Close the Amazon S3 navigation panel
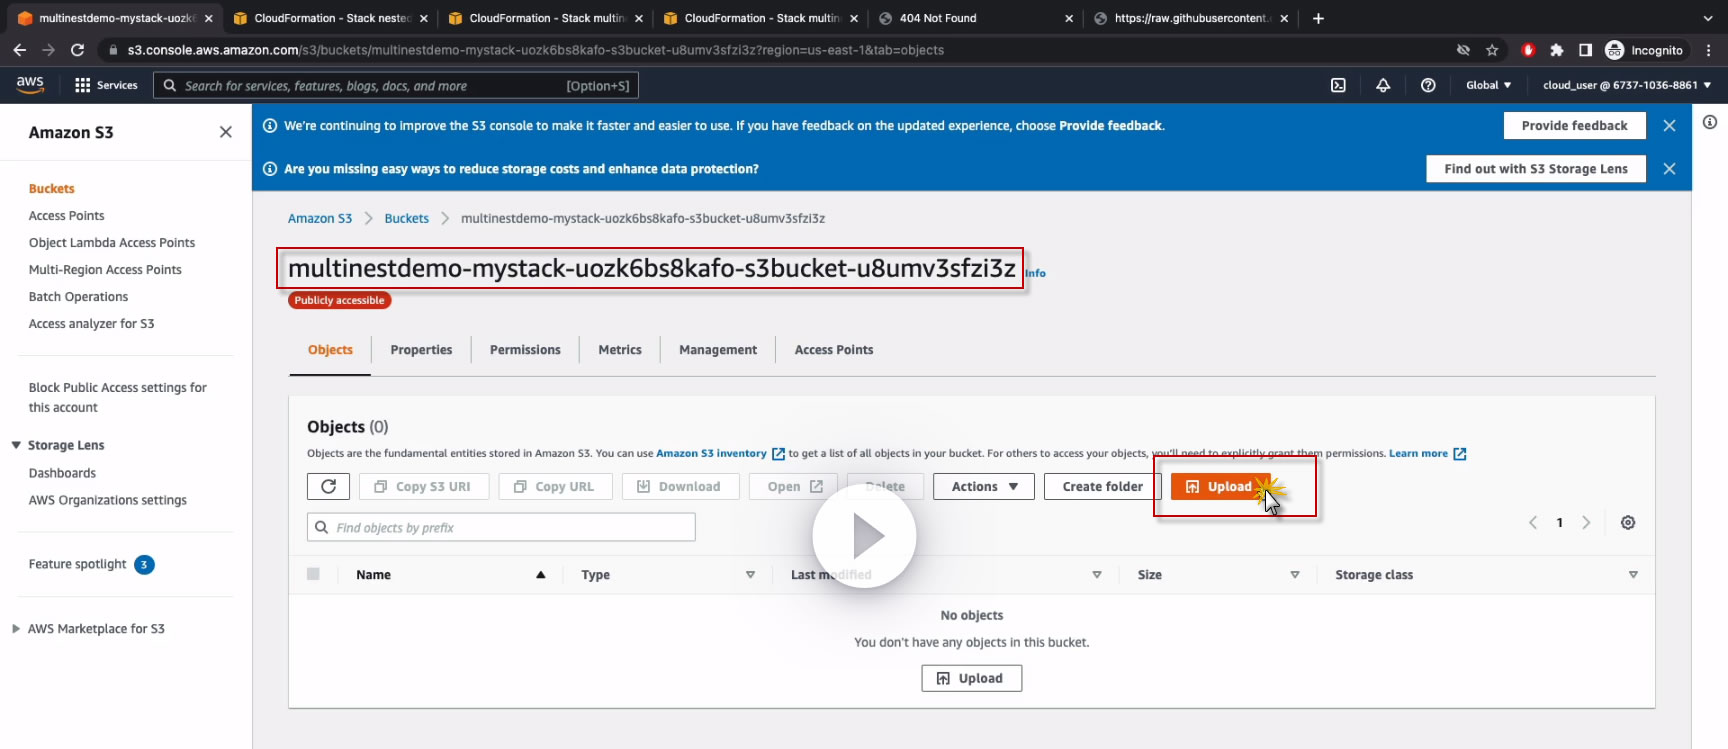The image size is (1728, 749). (226, 132)
